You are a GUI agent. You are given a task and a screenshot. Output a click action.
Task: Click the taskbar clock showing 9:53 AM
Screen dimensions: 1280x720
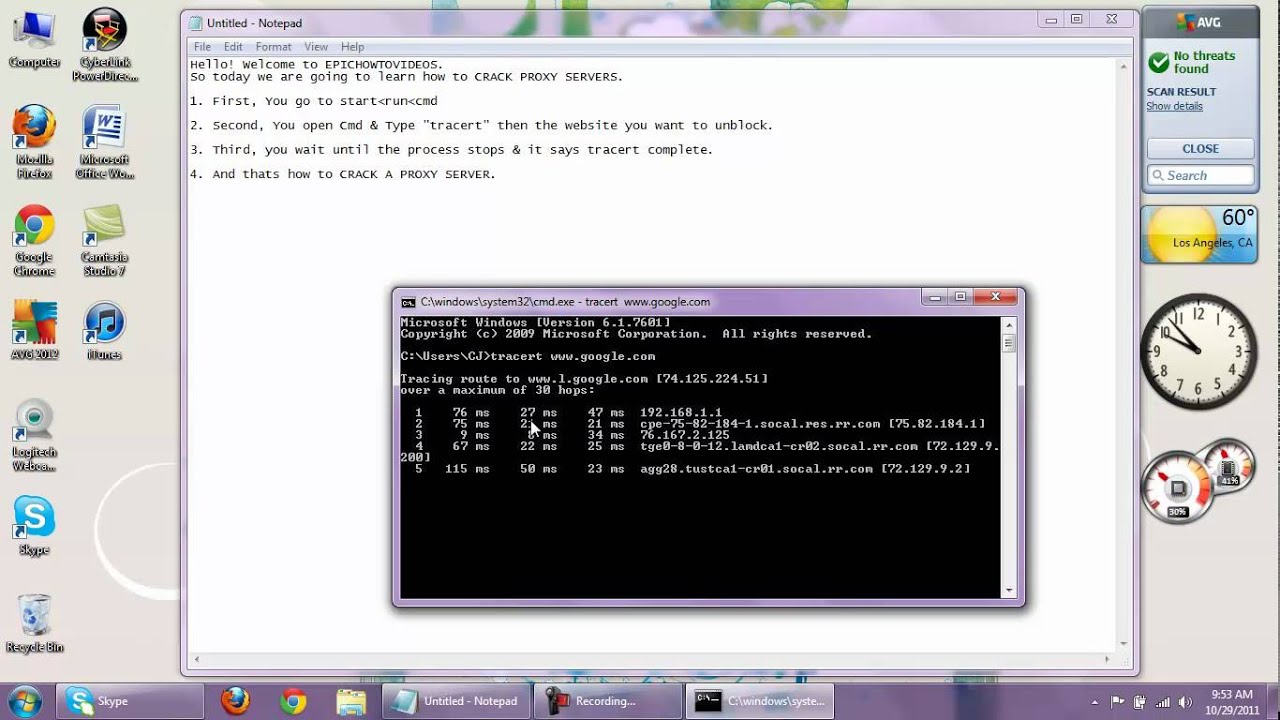[x=1231, y=701]
